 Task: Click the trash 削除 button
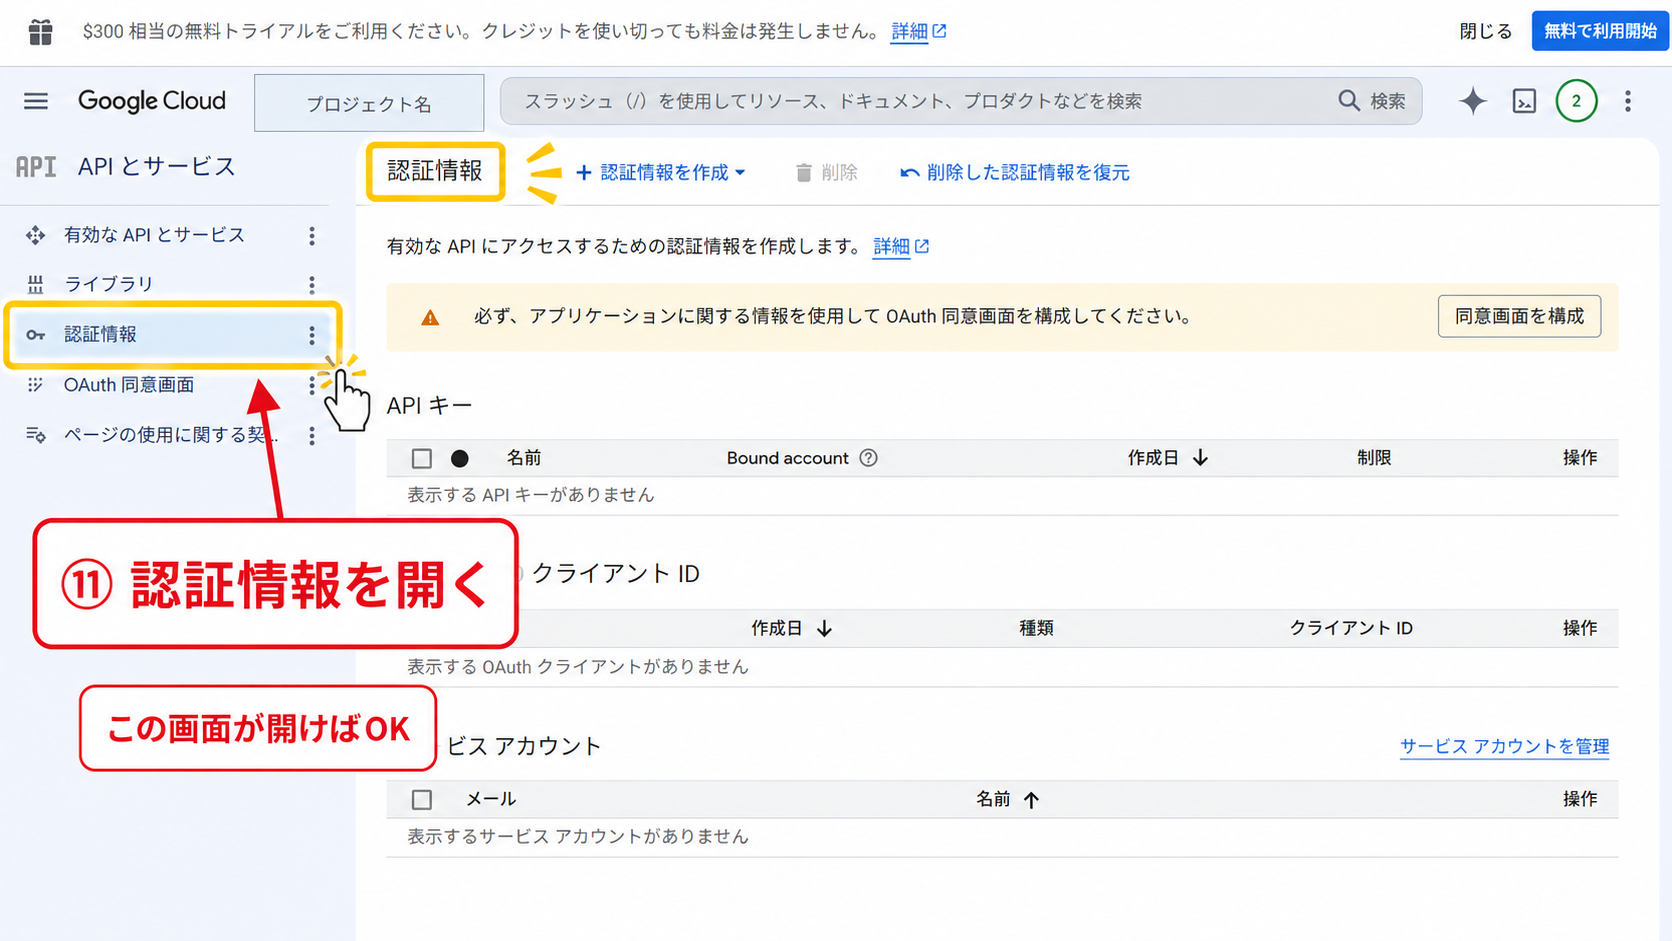826,173
